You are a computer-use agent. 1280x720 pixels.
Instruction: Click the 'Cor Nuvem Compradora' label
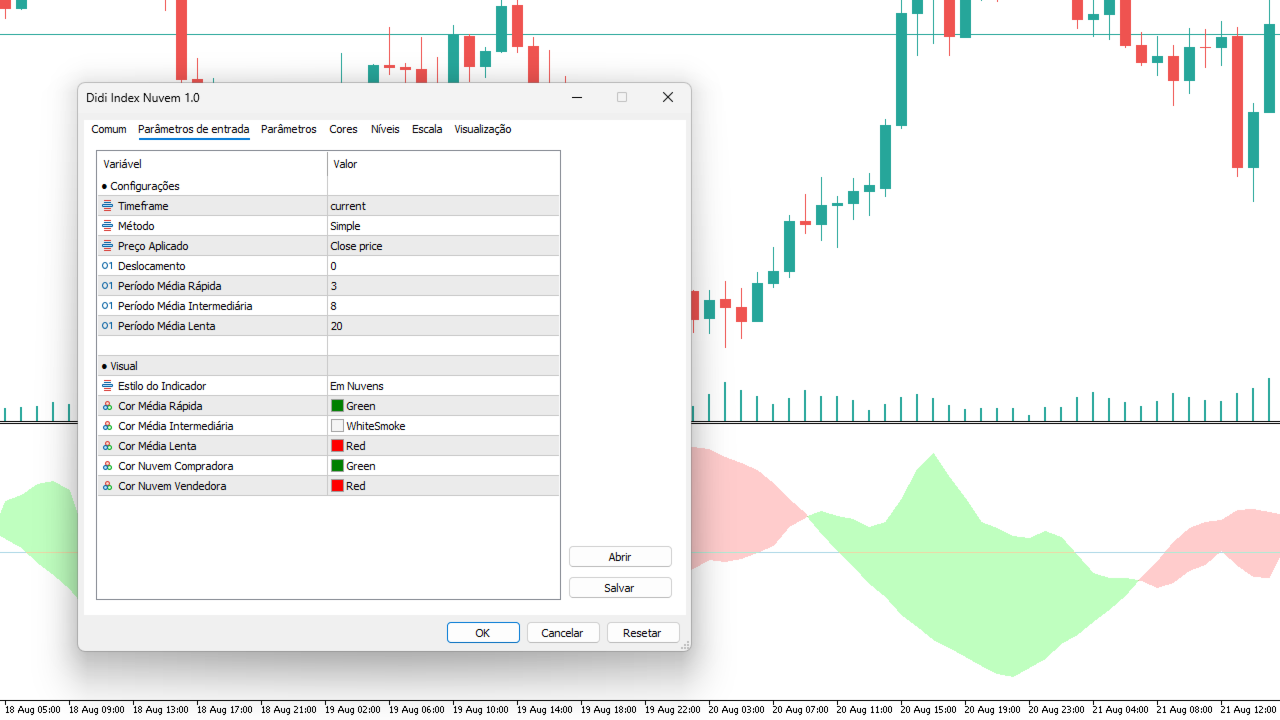coord(176,466)
